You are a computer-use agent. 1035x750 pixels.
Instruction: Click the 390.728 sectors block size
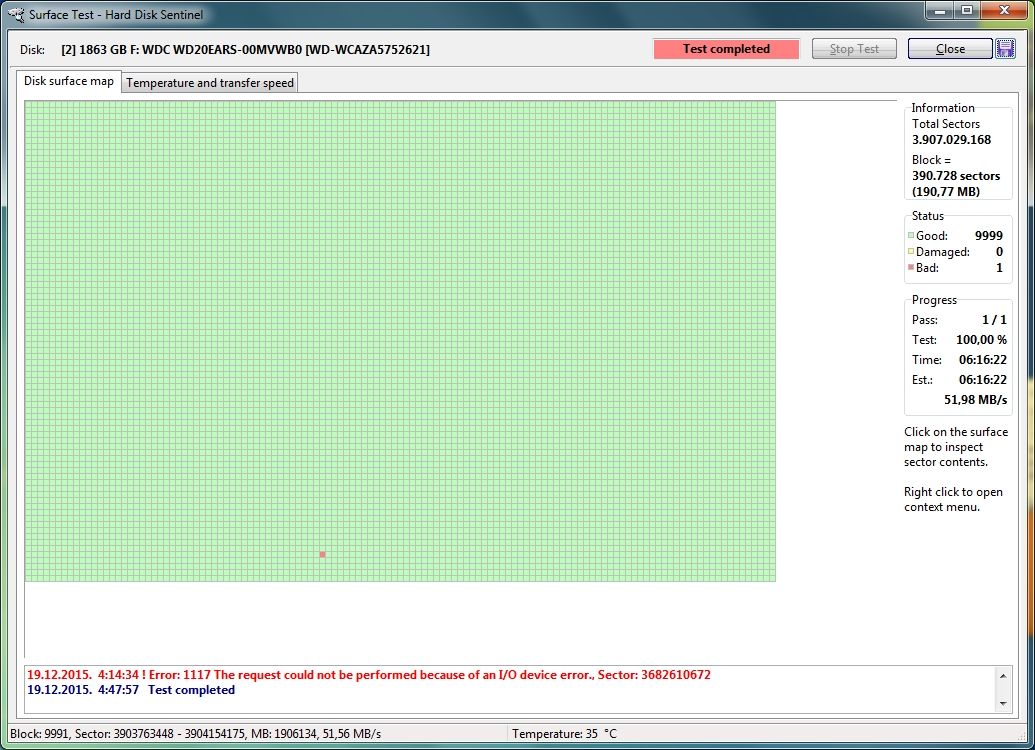(956, 176)
